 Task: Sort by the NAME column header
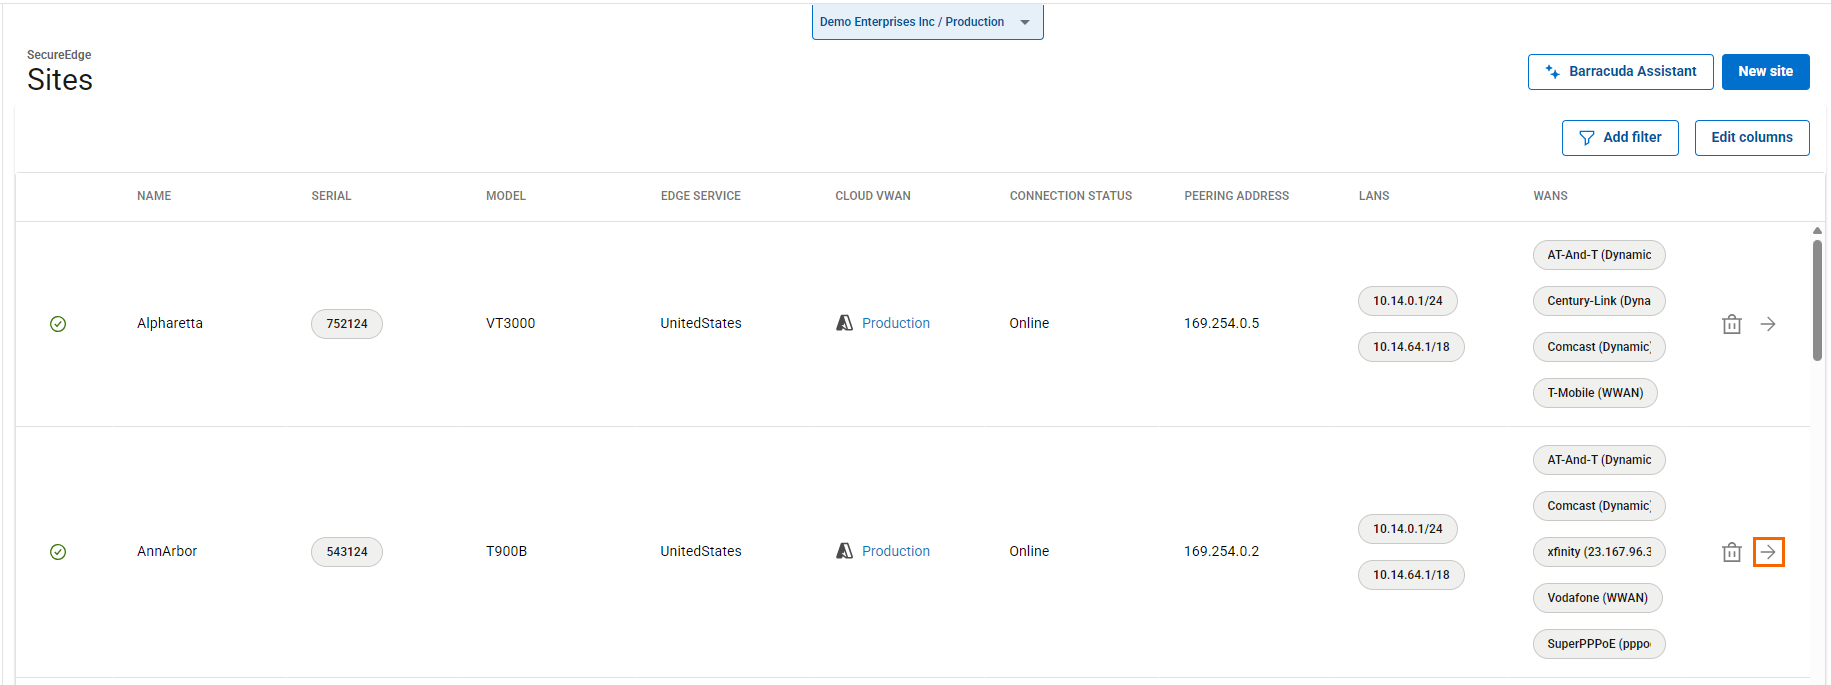[x=154, y=196]
